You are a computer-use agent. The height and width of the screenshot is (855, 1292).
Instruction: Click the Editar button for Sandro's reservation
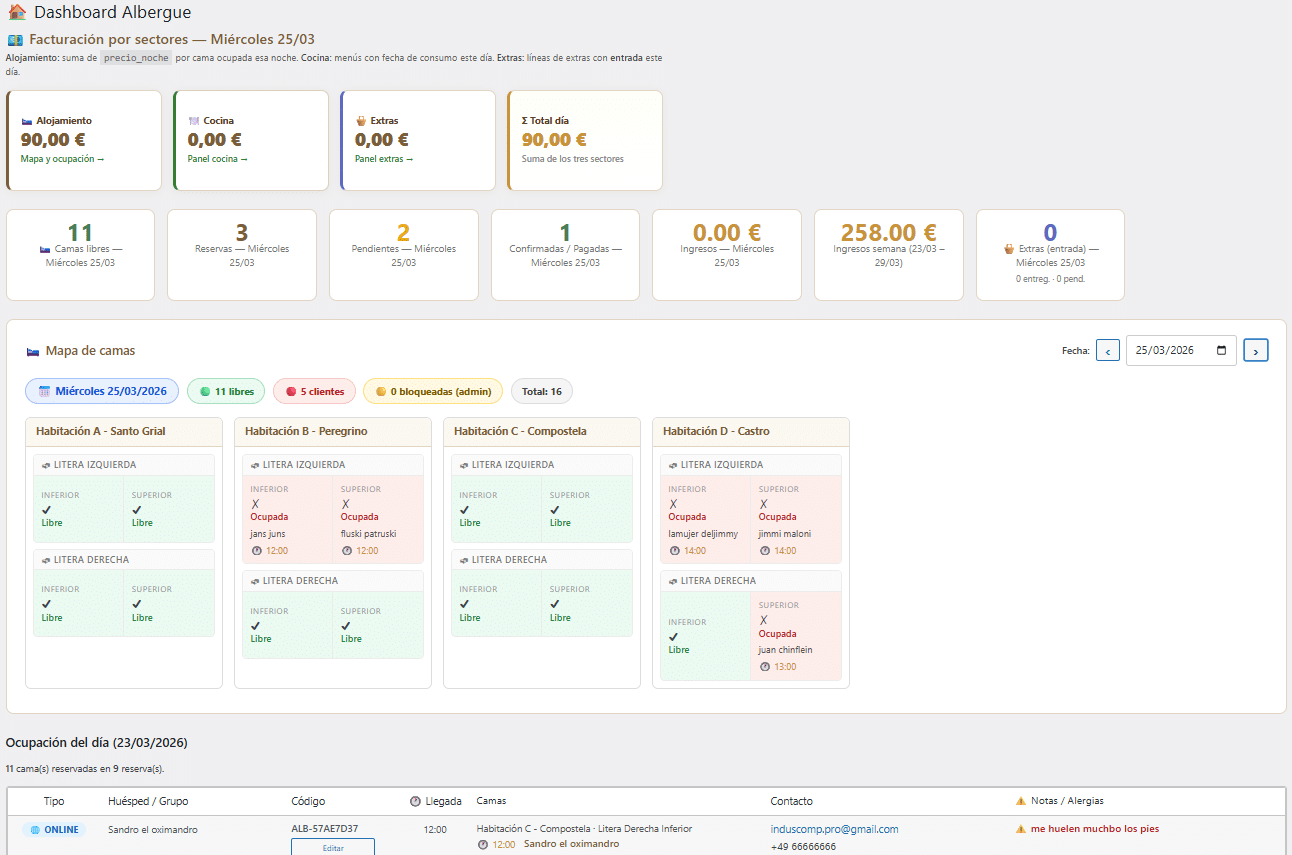(332, 847)
